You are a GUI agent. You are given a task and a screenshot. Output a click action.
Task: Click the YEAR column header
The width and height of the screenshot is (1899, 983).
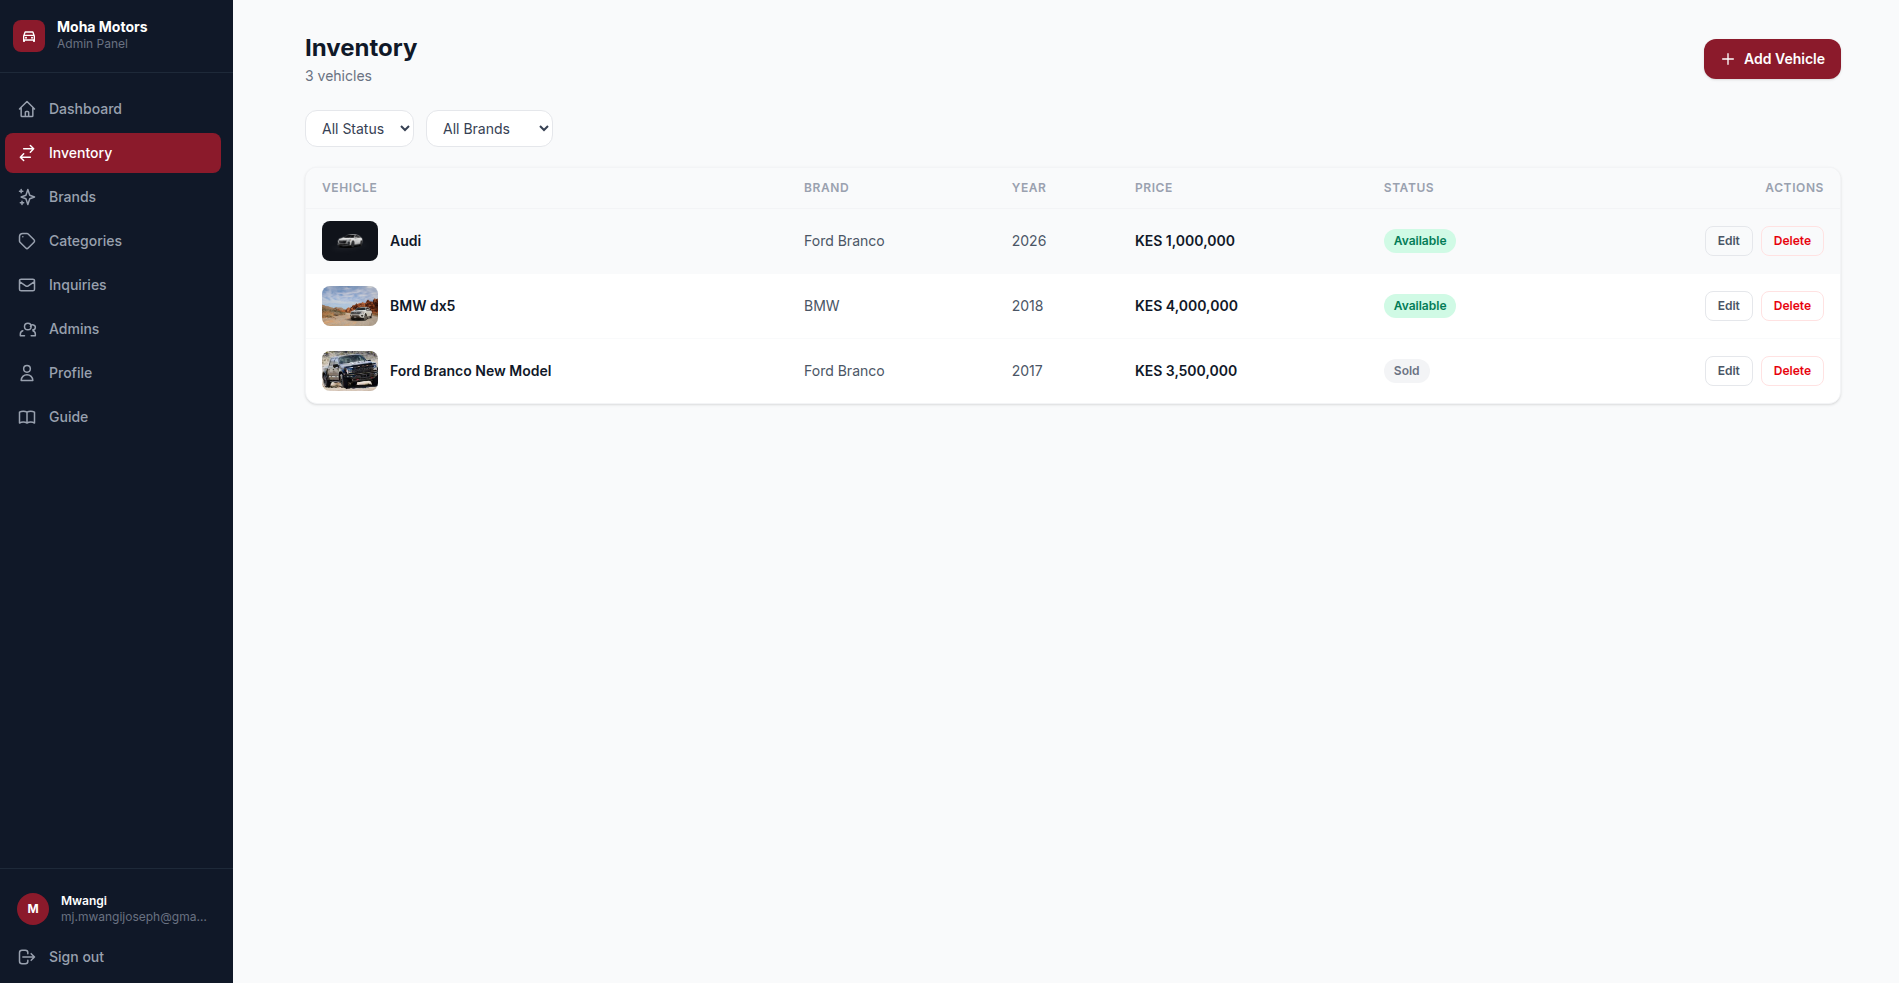click(1029, 188)
